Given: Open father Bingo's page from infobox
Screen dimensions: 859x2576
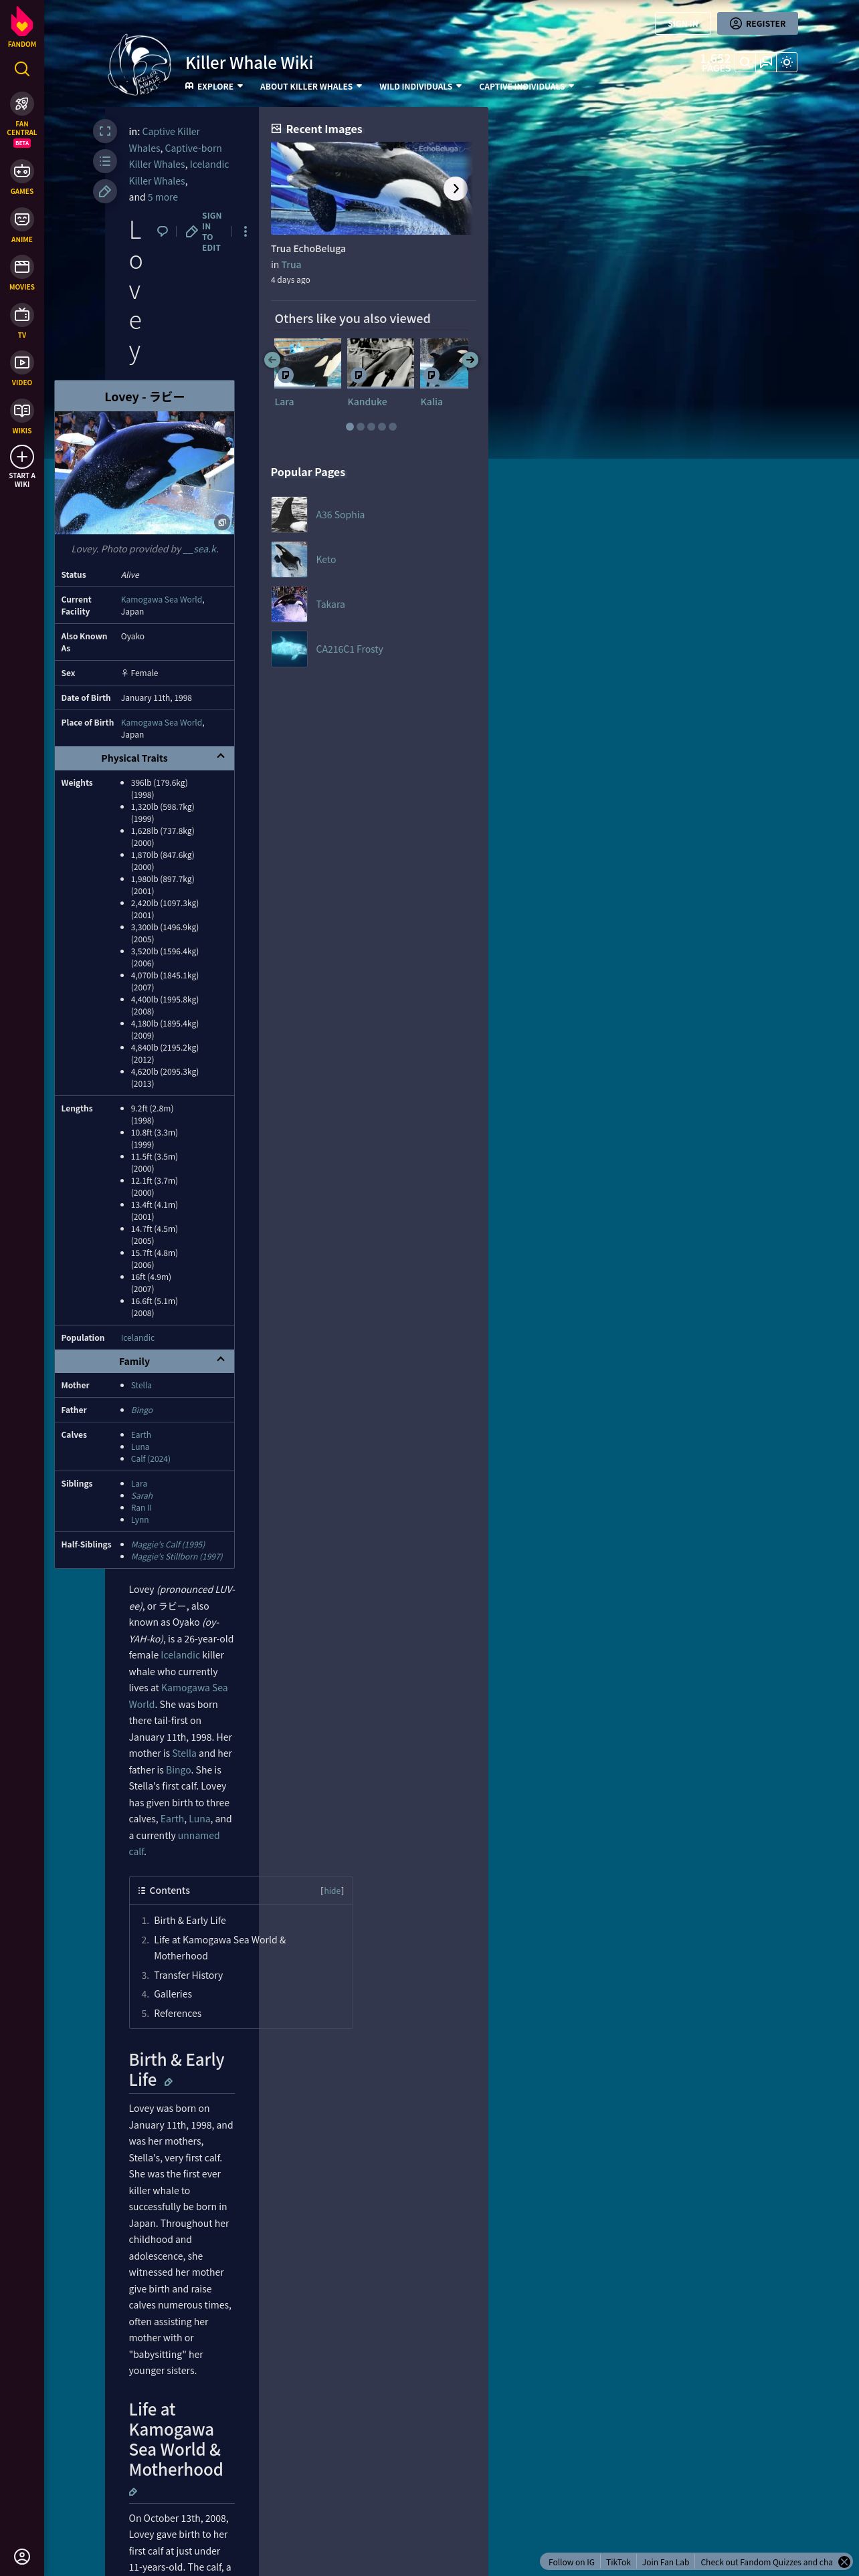Looking at the screenshot, I should tap(142, 1410).
